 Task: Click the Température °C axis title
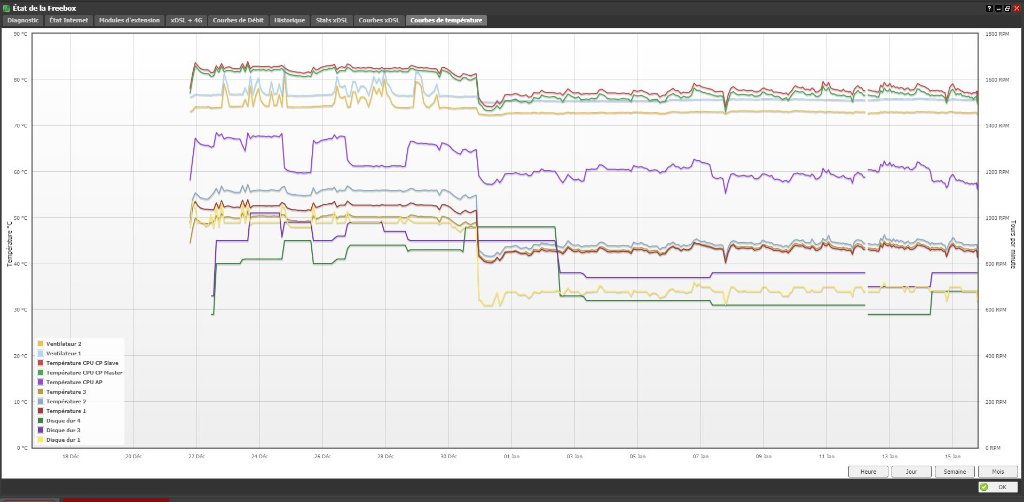tap(10, 243)
